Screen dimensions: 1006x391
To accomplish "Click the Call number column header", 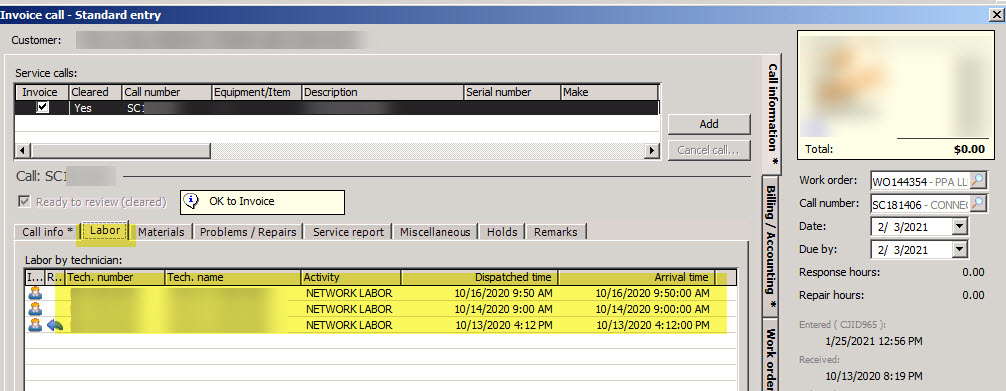I will tap(166, 92).
